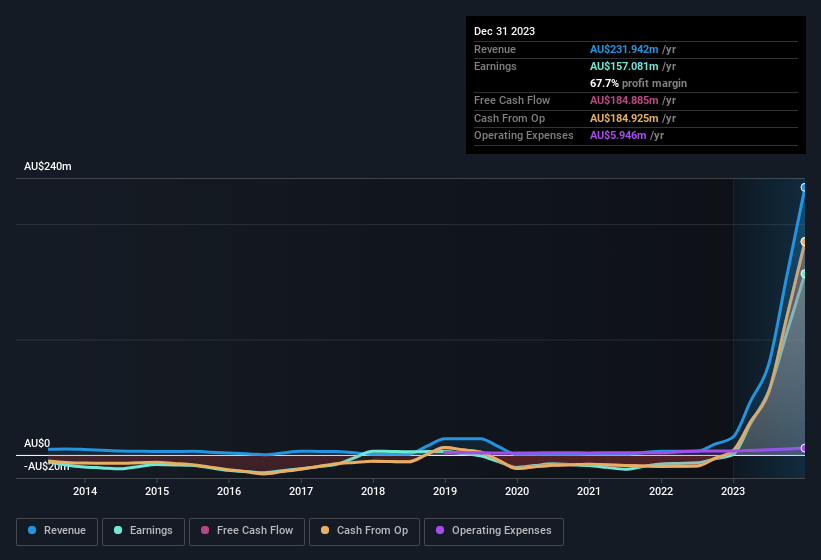The image size is (821, 560).
Task: Toggle the Operating Expenses legend button
Action: (x=494, y=531)
